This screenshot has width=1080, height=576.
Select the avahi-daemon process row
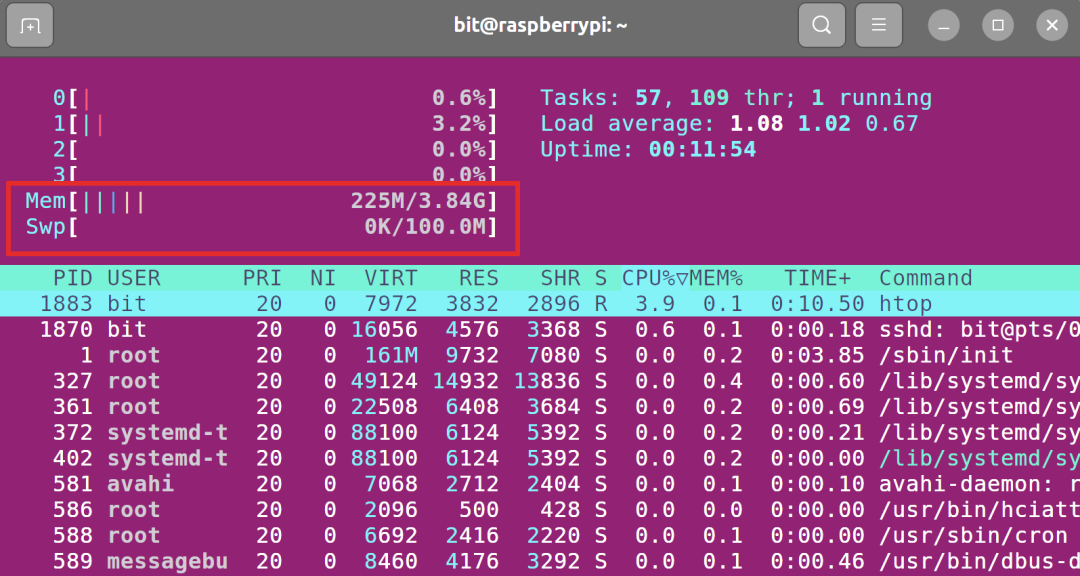(540, 484)
